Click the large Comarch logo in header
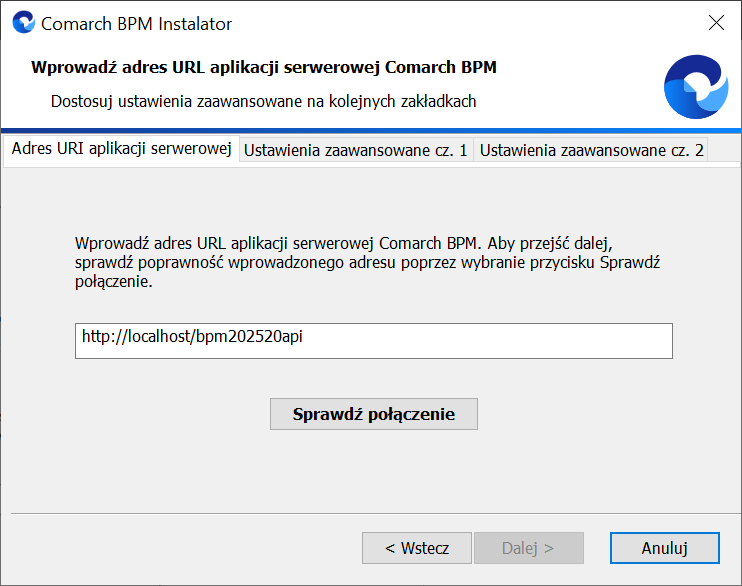 (x=696, y=87)
